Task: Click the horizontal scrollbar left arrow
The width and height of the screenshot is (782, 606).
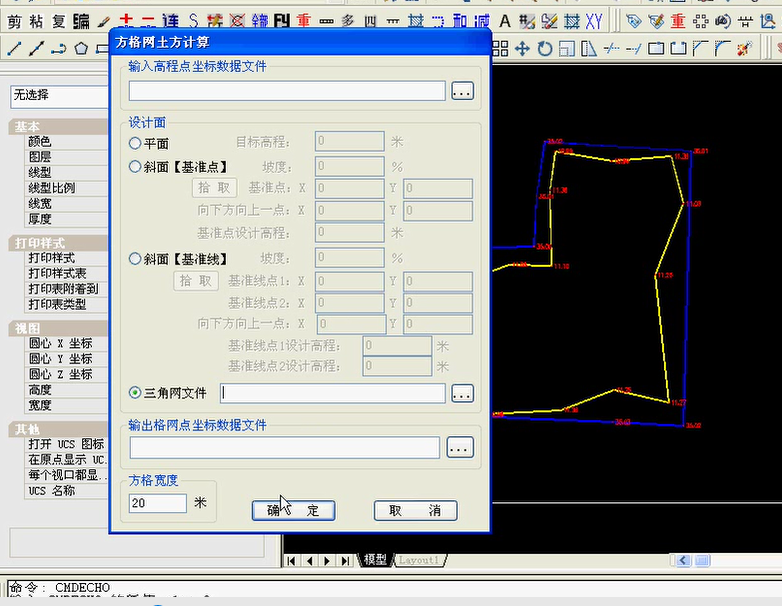Action: 683,561
